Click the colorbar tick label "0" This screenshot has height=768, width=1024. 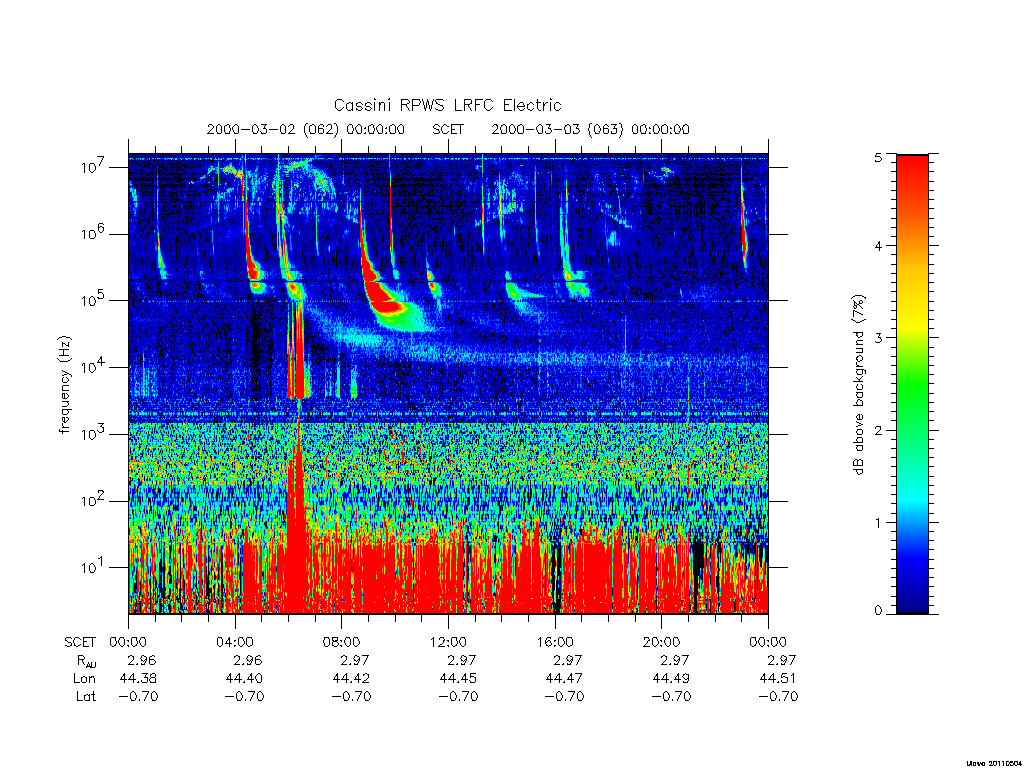coord(878,611)
